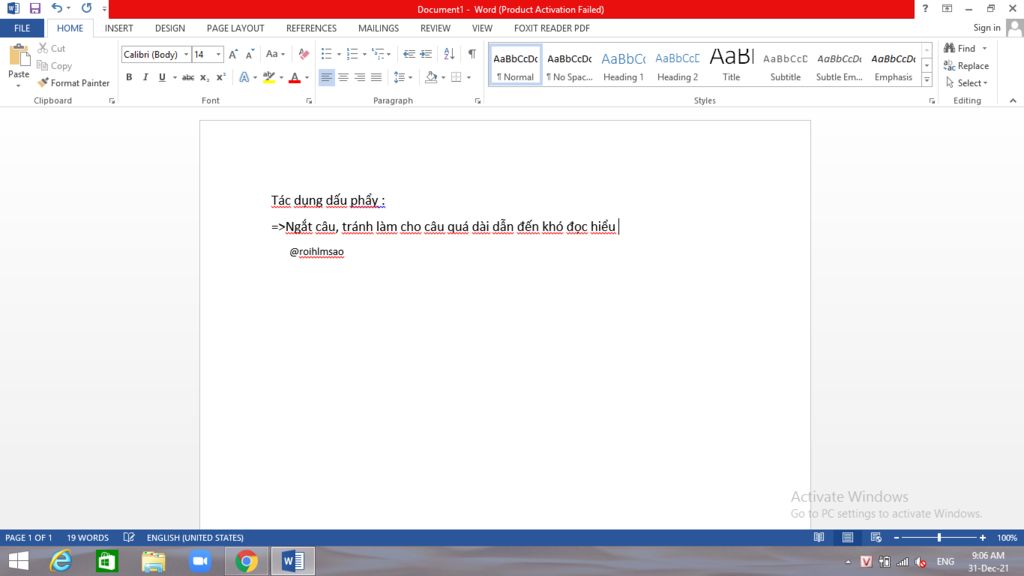Screen dimensions: 1024x576
Task: Toggle Underline formatting
Action: click(162, 77)
